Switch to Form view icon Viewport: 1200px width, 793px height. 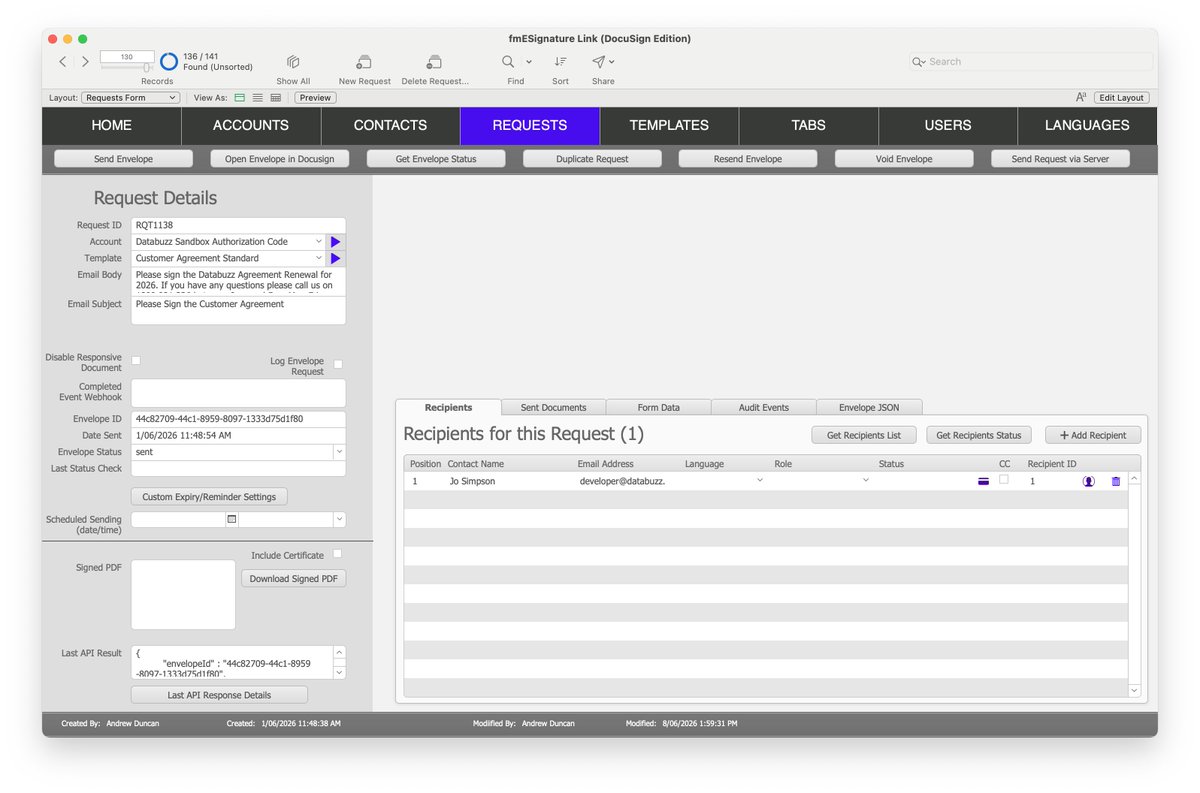coord(239,98)
